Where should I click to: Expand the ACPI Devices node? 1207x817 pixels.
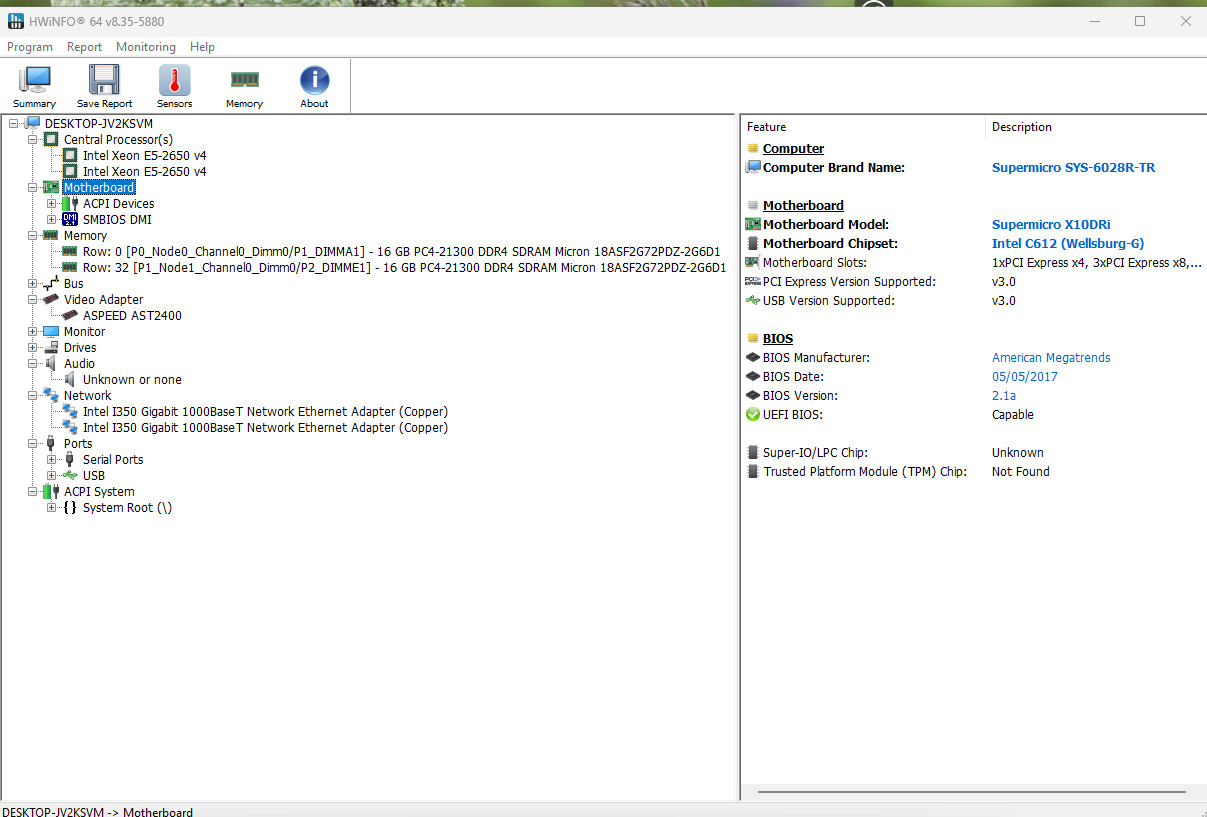[x=51, y=204]
